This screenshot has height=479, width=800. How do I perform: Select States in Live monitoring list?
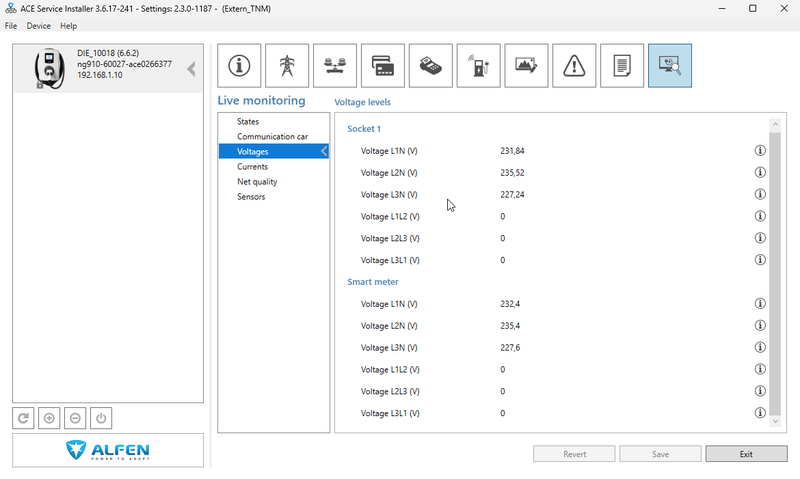point(248,121)
